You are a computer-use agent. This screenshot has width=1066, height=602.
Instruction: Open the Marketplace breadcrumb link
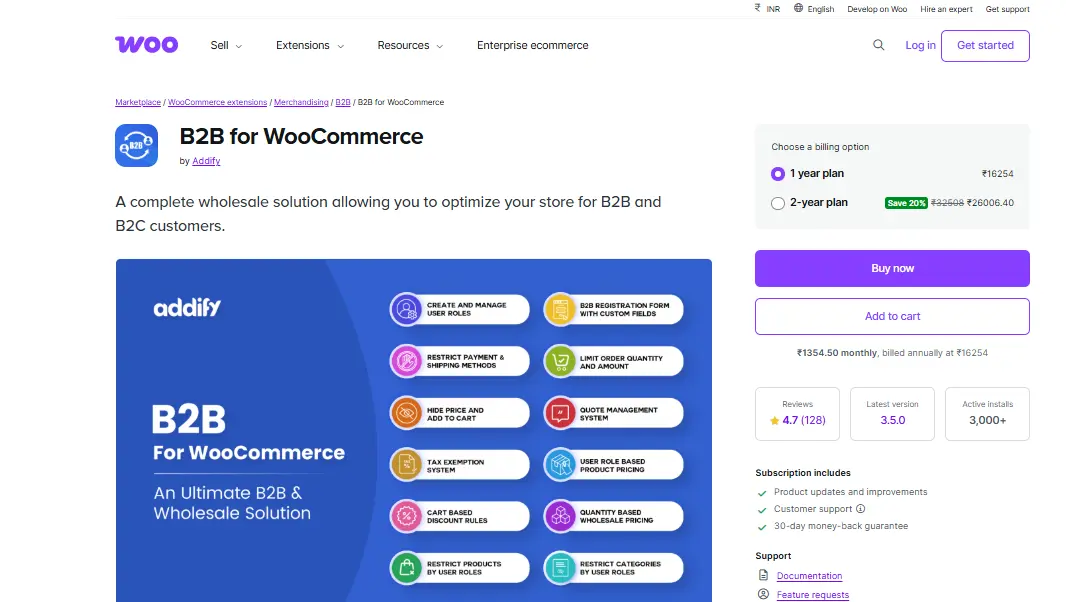137,101
